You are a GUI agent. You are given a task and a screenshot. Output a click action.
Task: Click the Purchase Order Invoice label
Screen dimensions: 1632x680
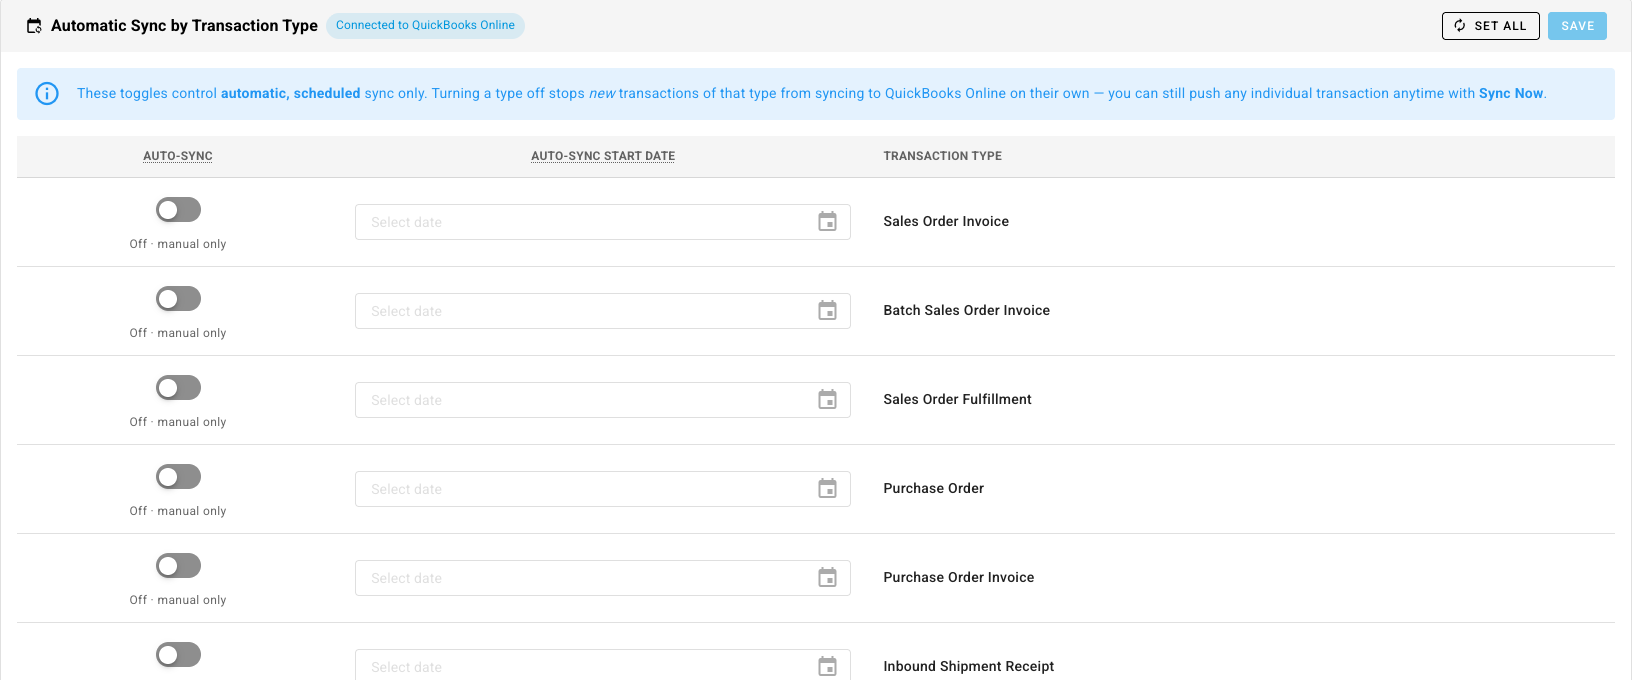pos(959,578)
